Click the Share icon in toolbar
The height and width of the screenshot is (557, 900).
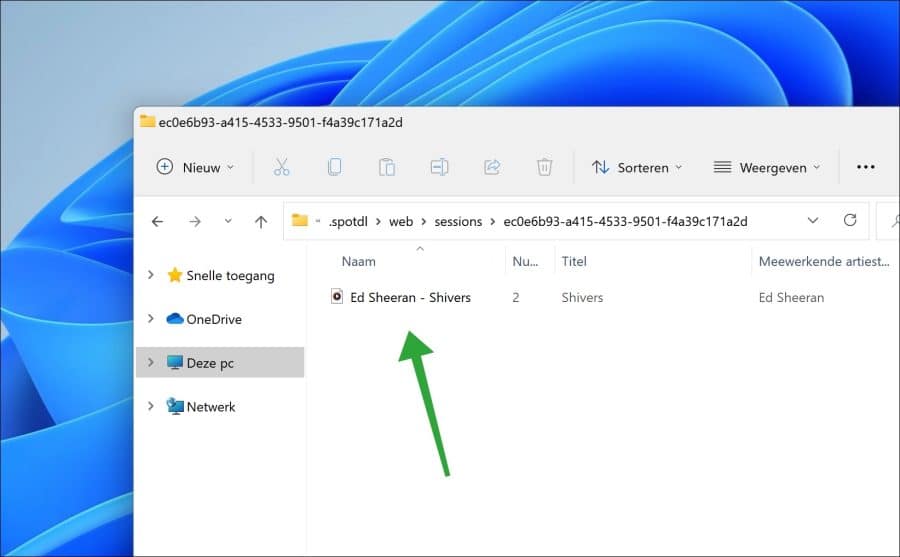click(492, 168)
